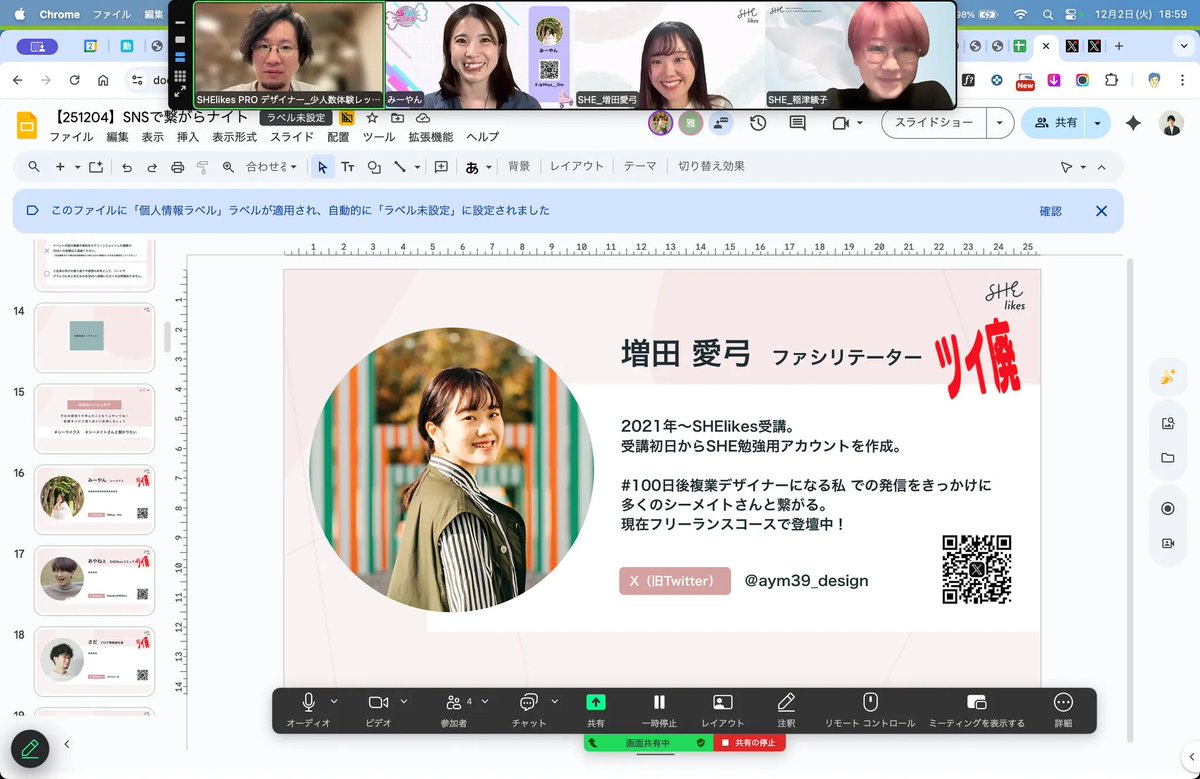The height and width of the screenshot is (779, 1200).
Task: Start the スライドショー presentation
Action: click(934, 122)
